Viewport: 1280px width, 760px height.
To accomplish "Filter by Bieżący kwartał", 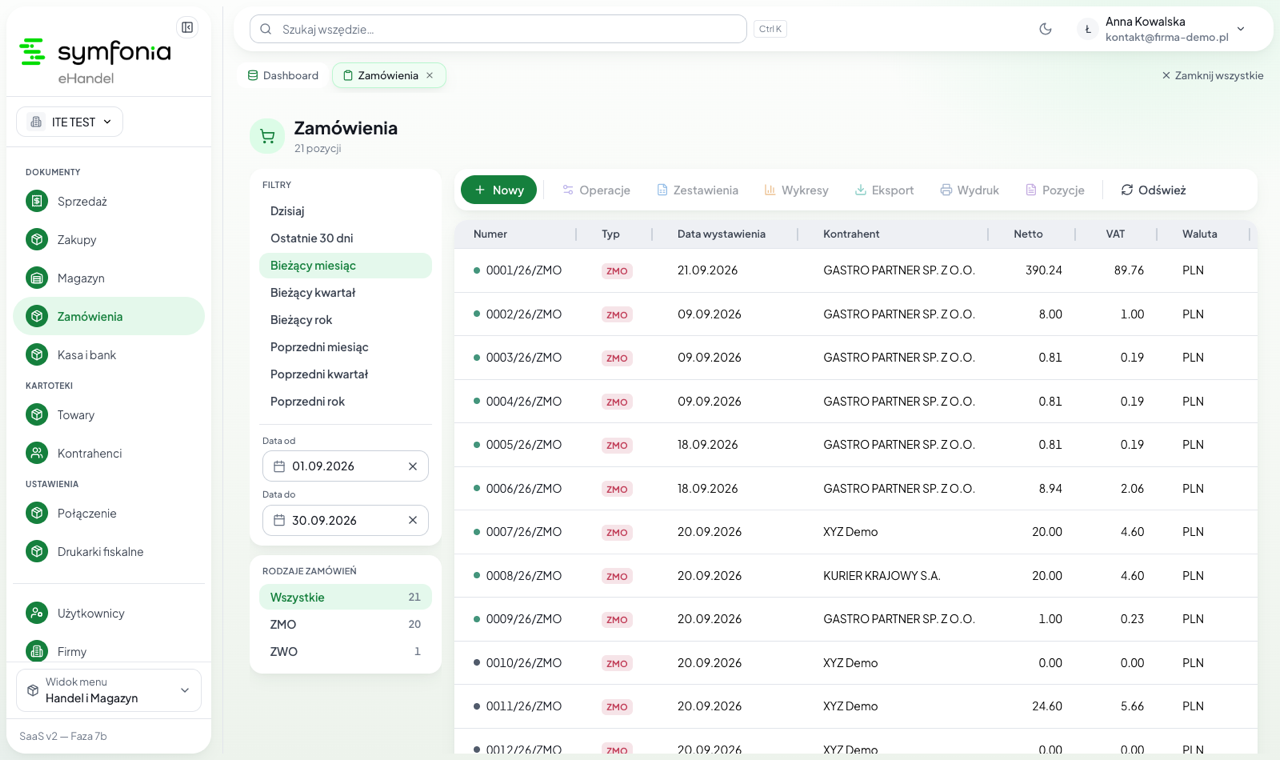I will pos(345,292).
